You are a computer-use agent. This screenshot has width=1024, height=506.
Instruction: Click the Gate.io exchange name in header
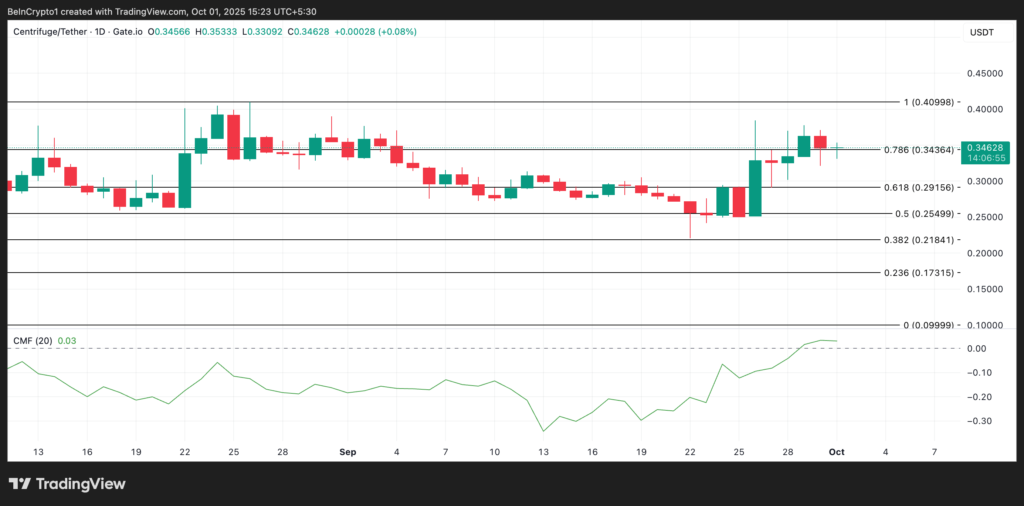click(x=125, y=32)
